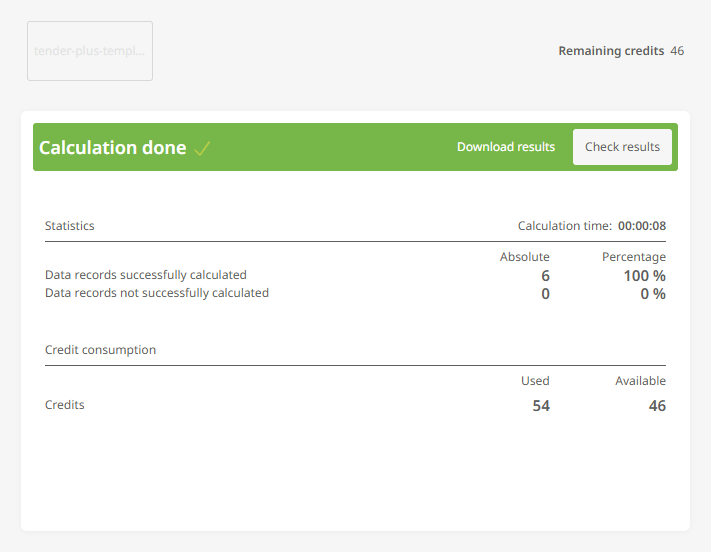The width and height of the screenshot is (711, 552).
Task: Select the tender-plus-templ file thumbnail
Action: click(90, 51)
